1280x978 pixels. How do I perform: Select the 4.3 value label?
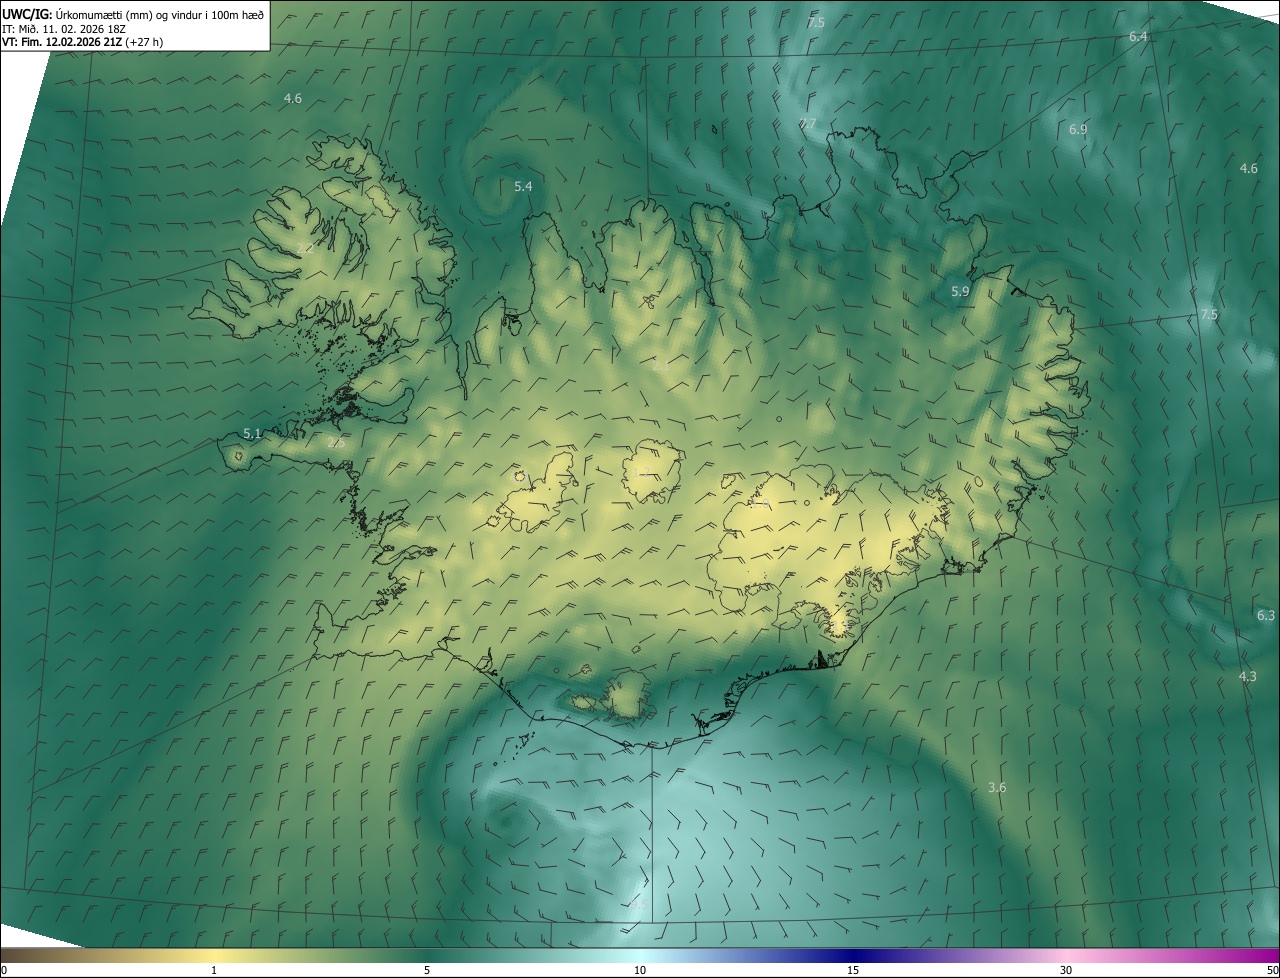[x=1247, y=677]
